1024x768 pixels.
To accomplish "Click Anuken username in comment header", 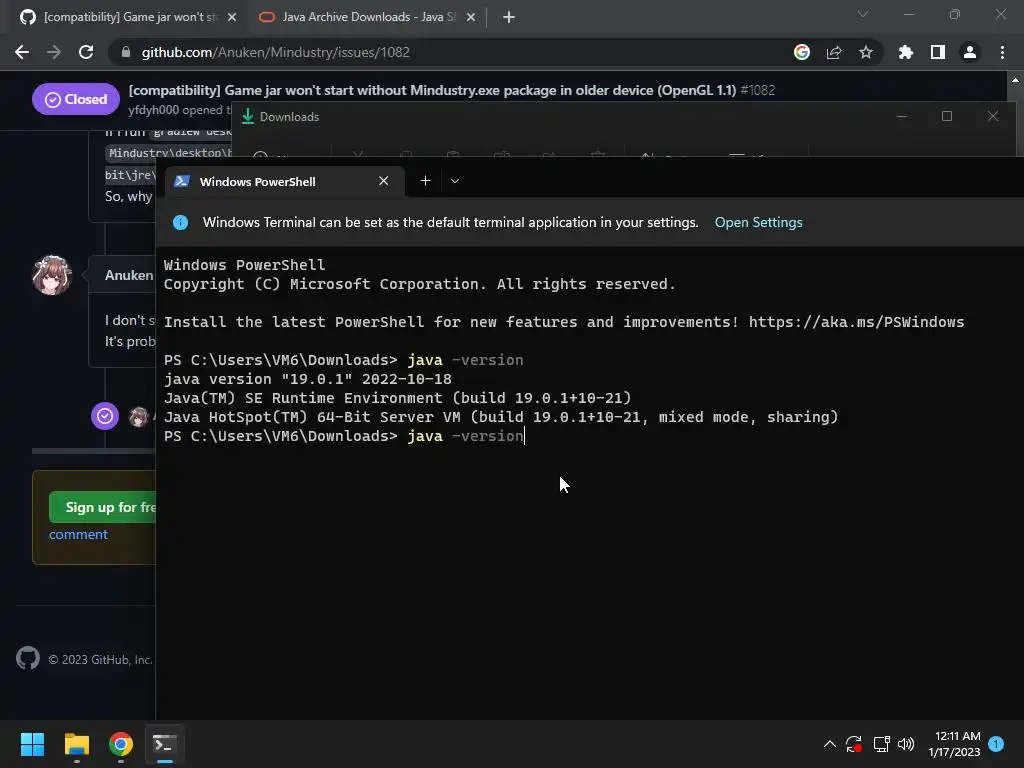I will click(129, 275).
